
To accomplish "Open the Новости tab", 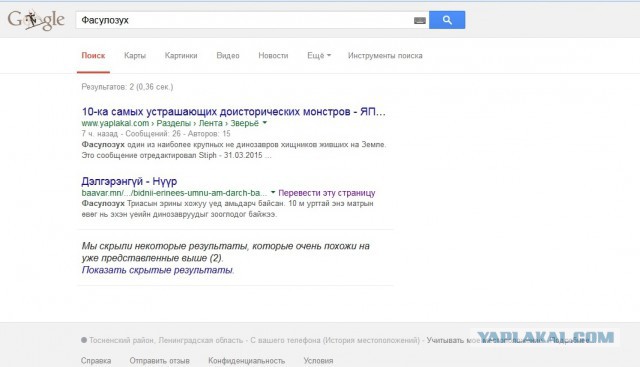I will (x=273, y=56).
